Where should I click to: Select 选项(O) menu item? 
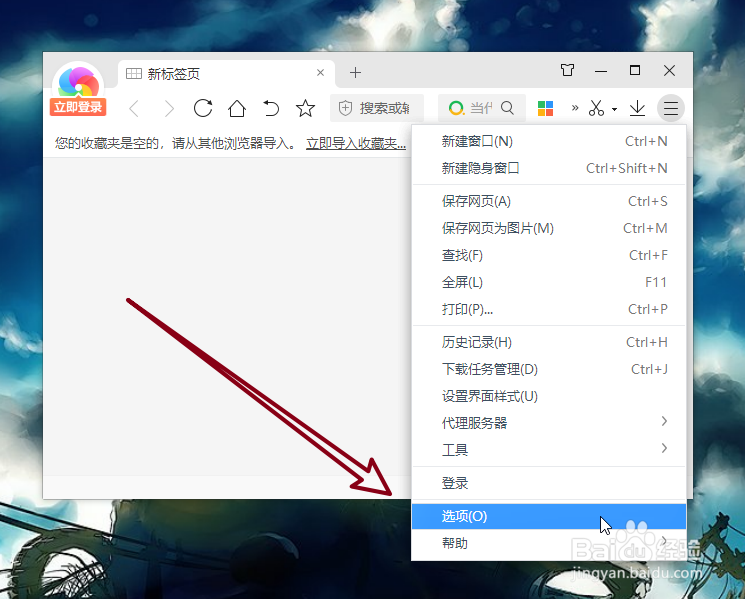tap(549, 516)
